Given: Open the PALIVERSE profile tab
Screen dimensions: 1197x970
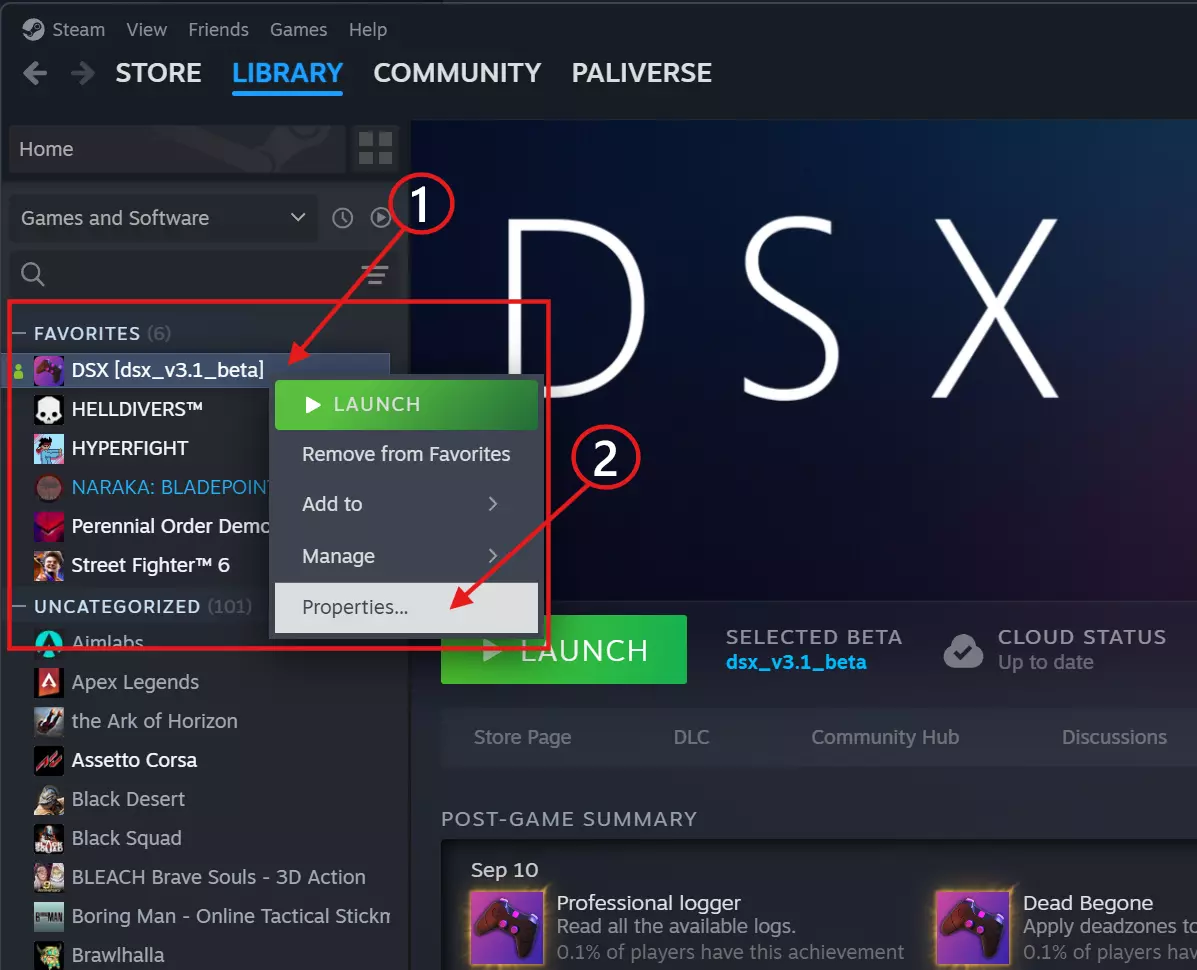Looking at the screenshot, I should [642, 73].
